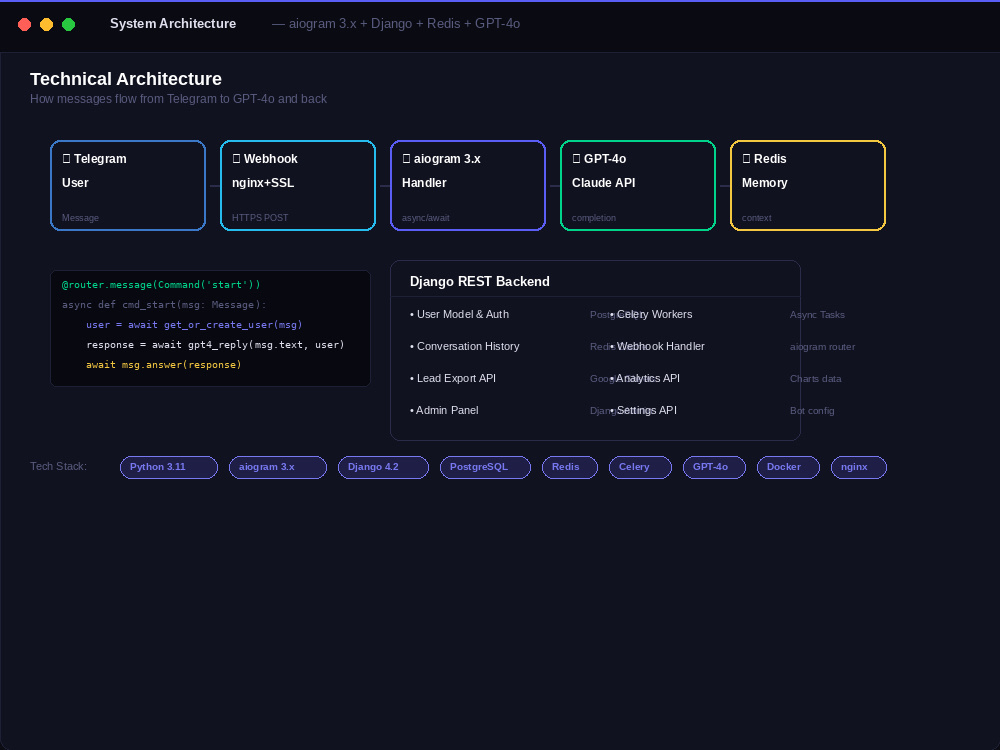Click the aiogram 3.x tech tag
Viewport: 1000px width, 750px height.
coord(278,467)
